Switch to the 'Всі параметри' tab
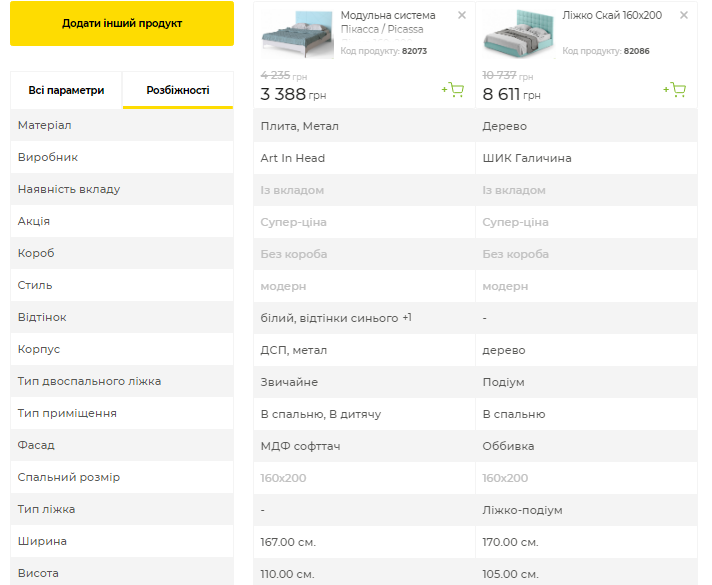 click(66, 90)
